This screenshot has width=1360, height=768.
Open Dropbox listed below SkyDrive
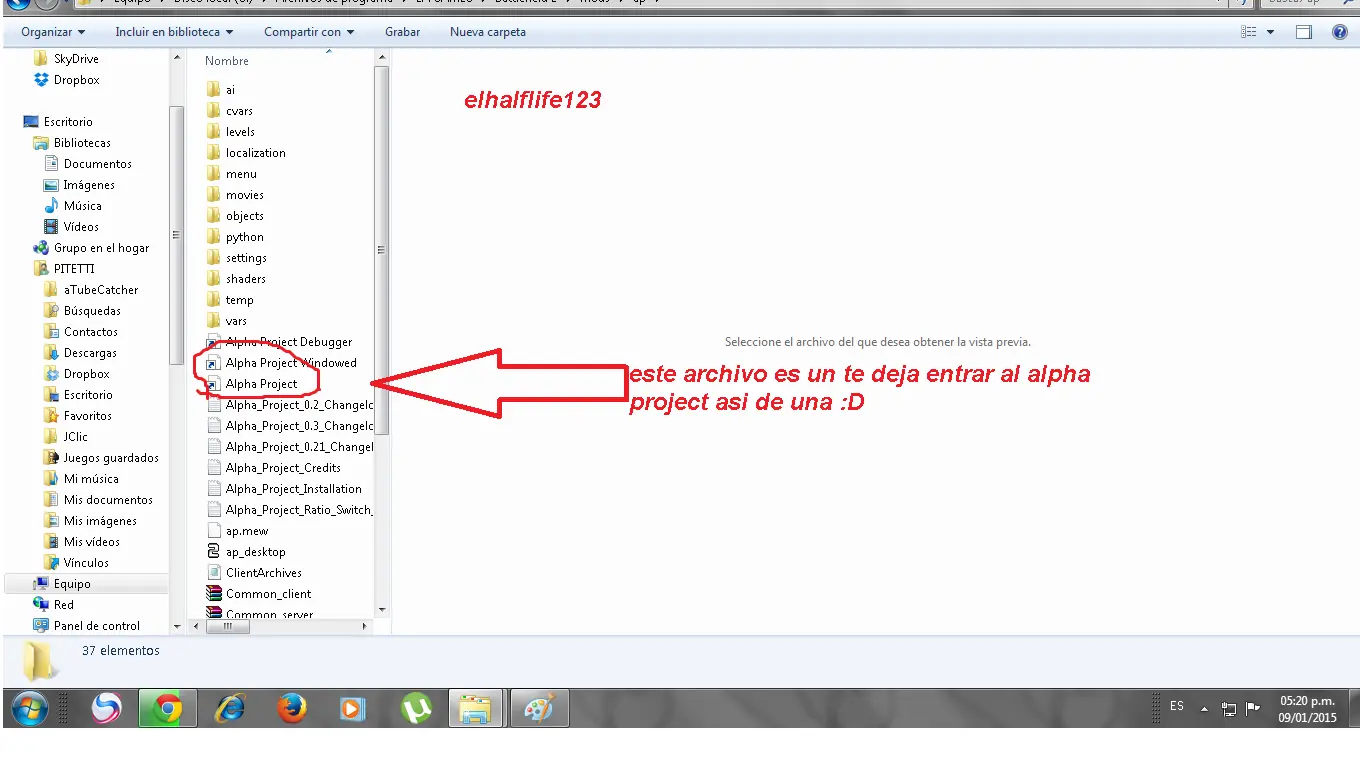(x=77, y=80)
